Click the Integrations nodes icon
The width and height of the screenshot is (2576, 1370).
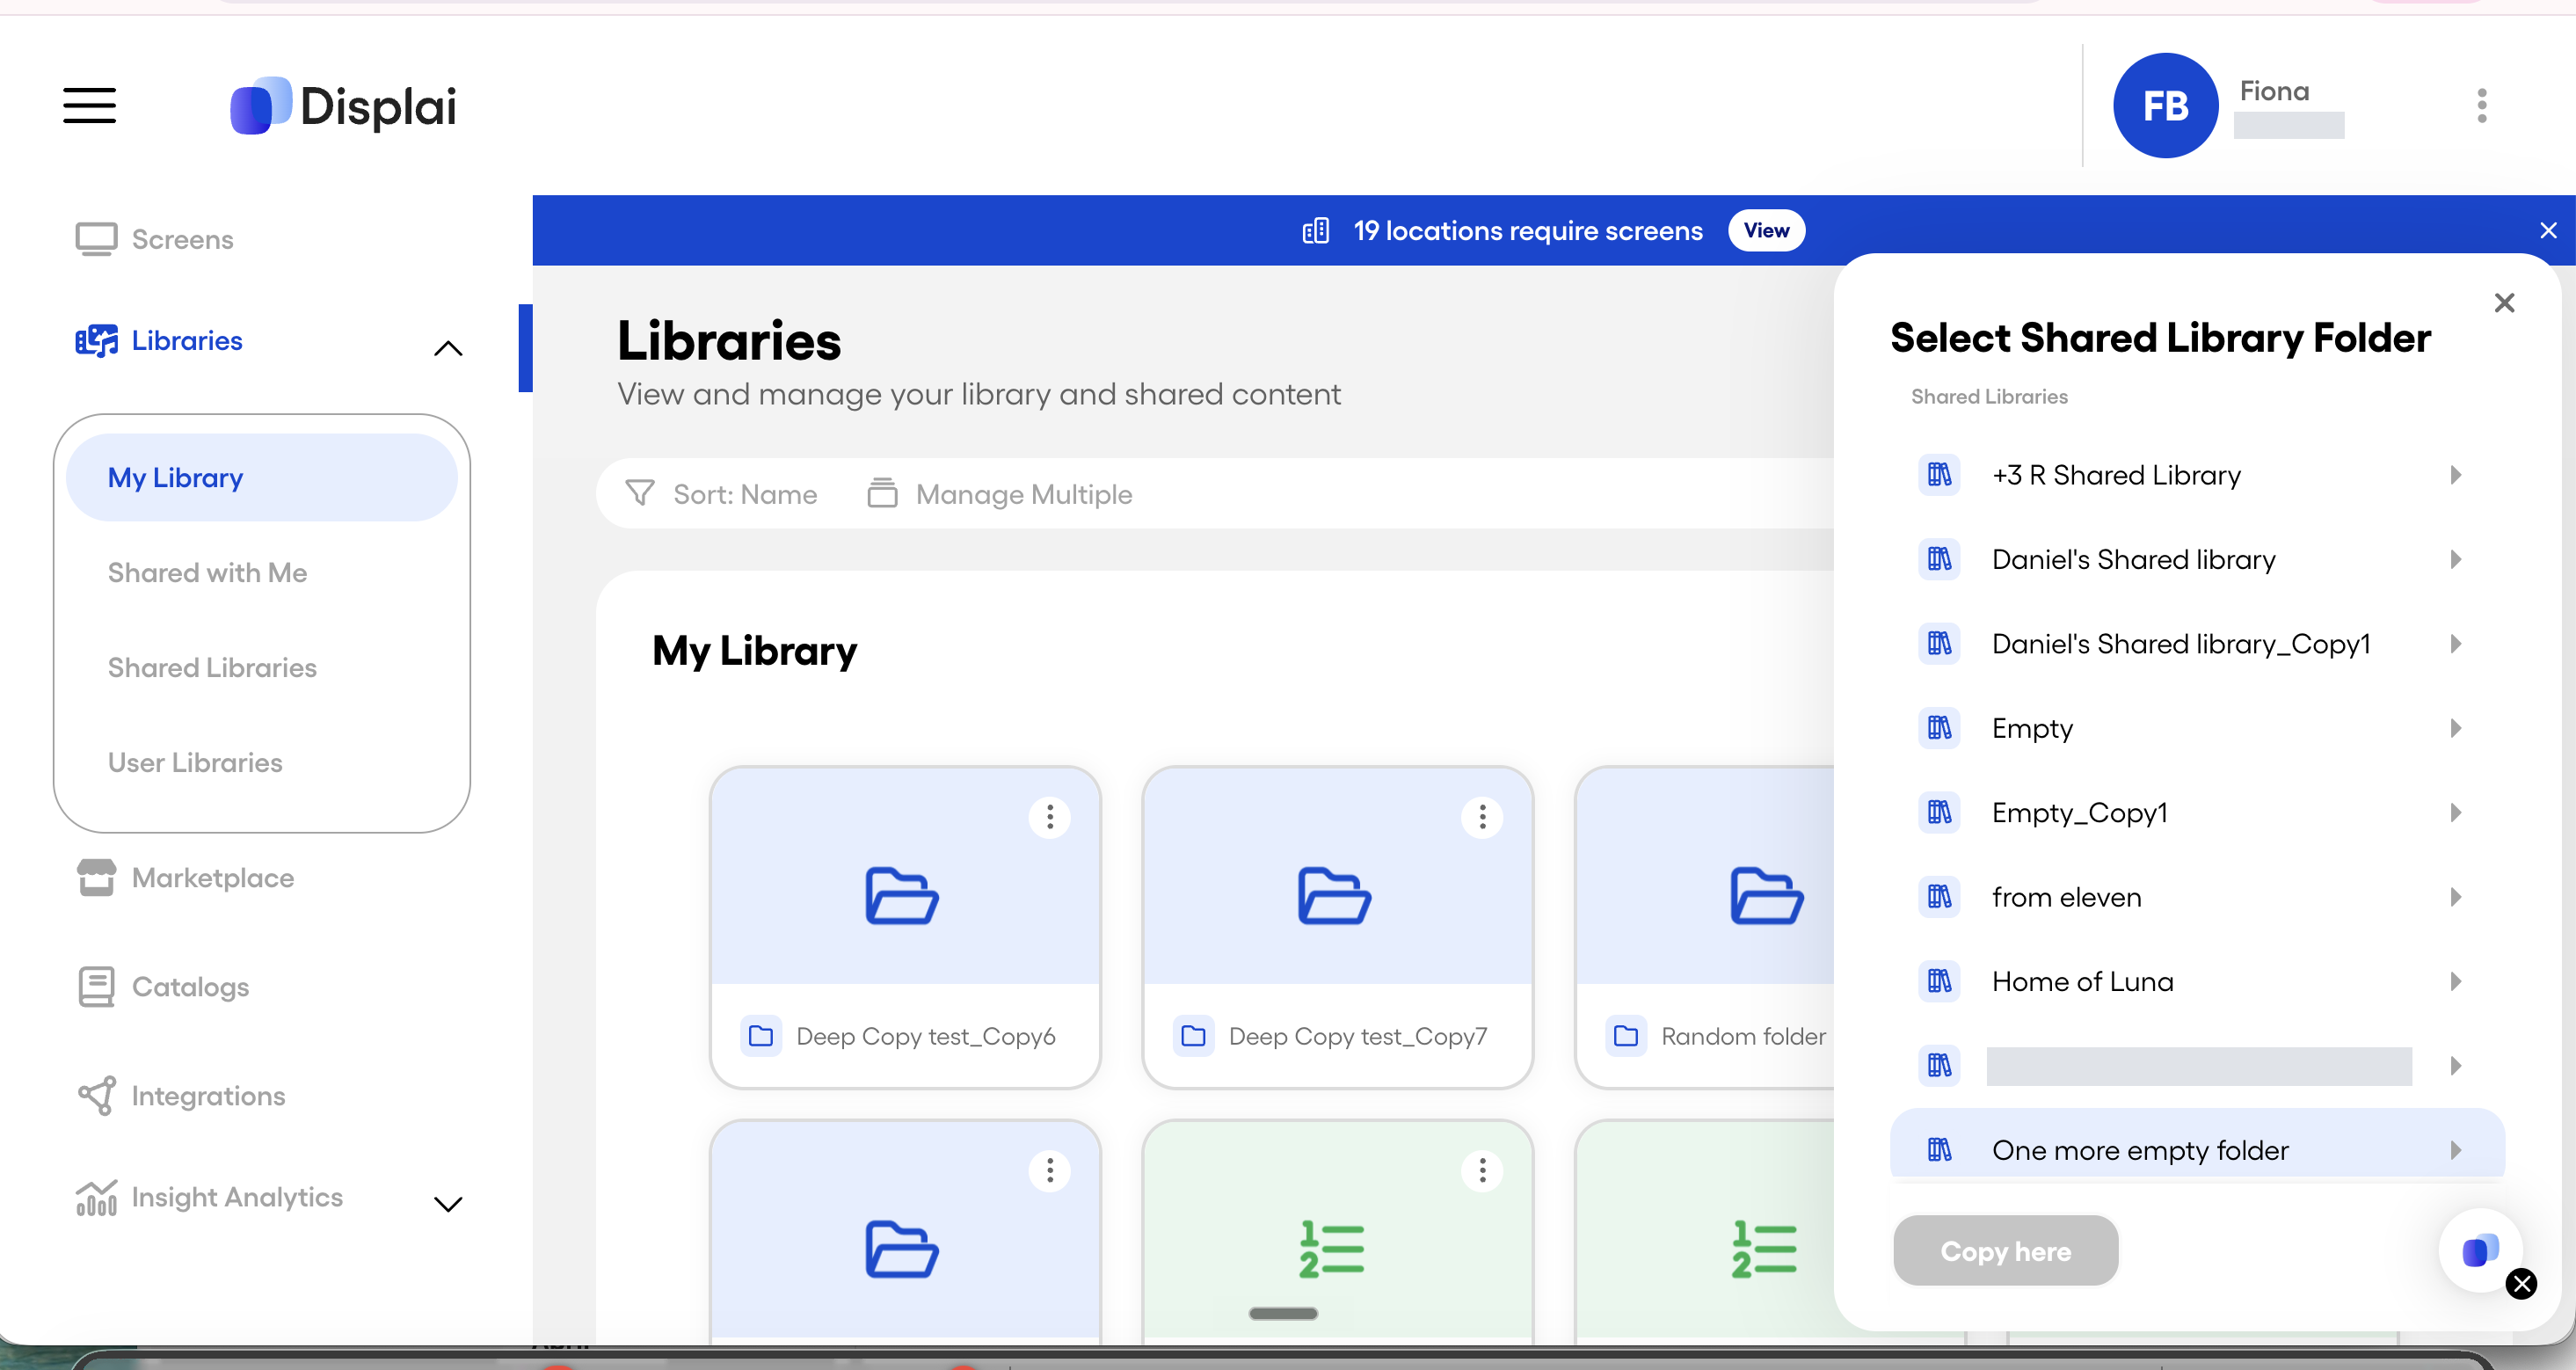coord(96,1095)
